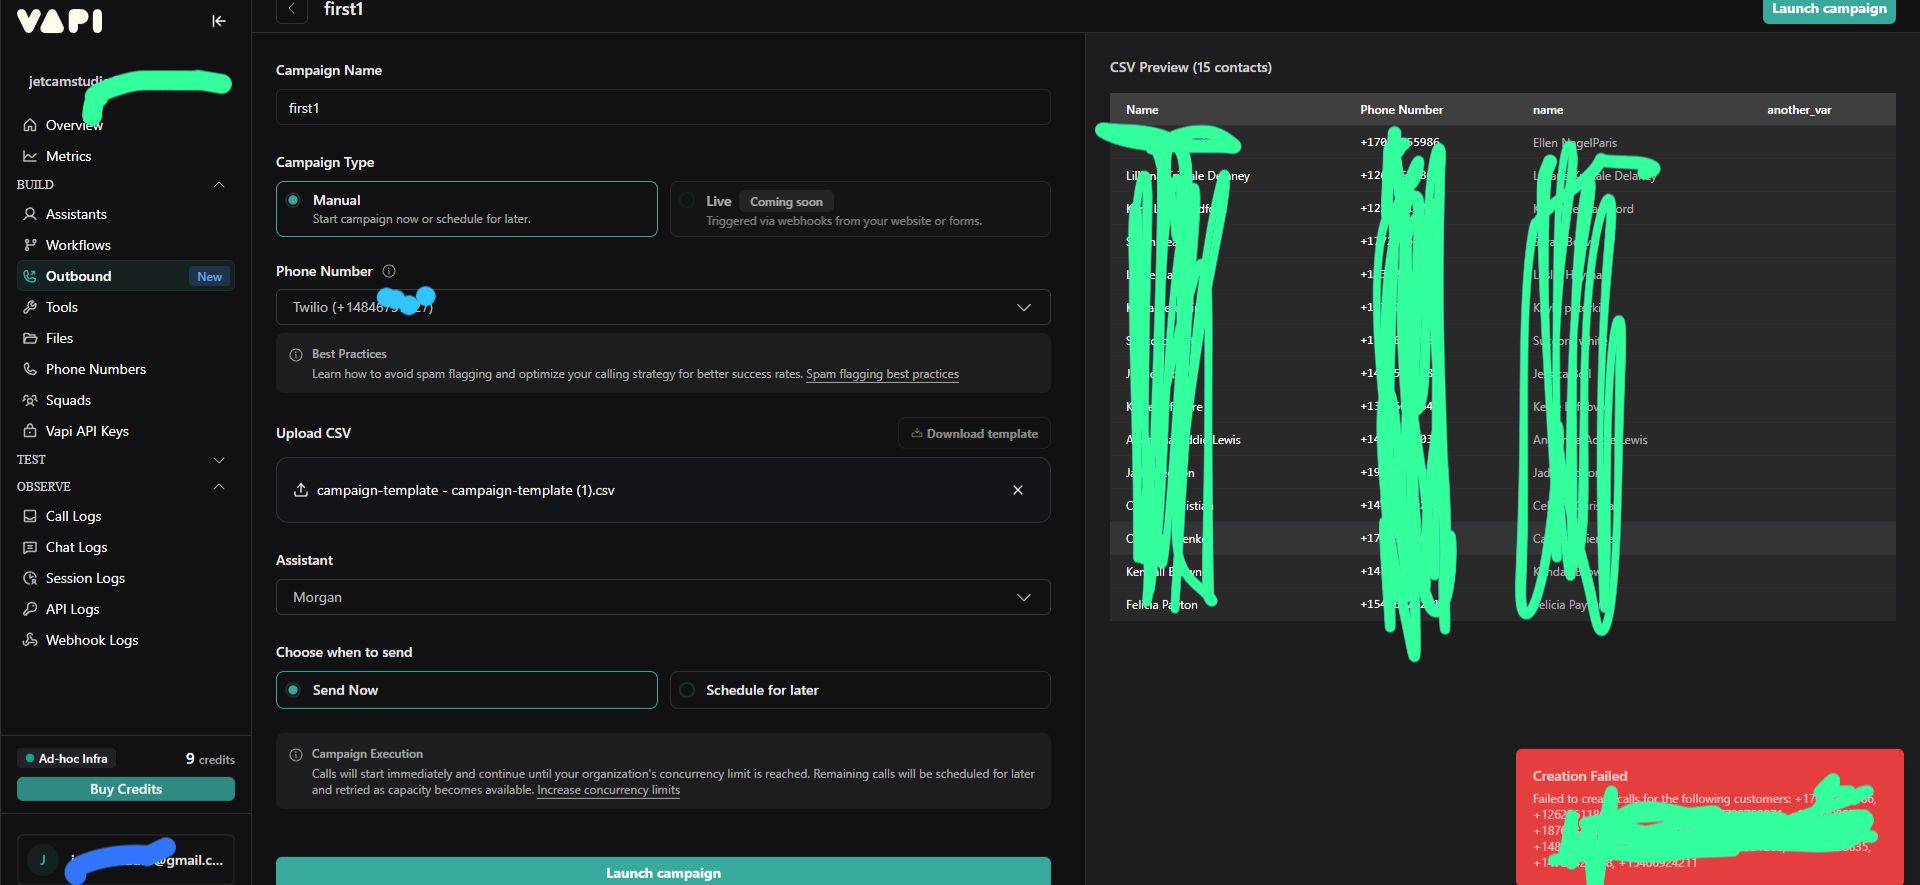Click the Tools wrench icon
This screenshot has height=885, width=1920.
30,307
